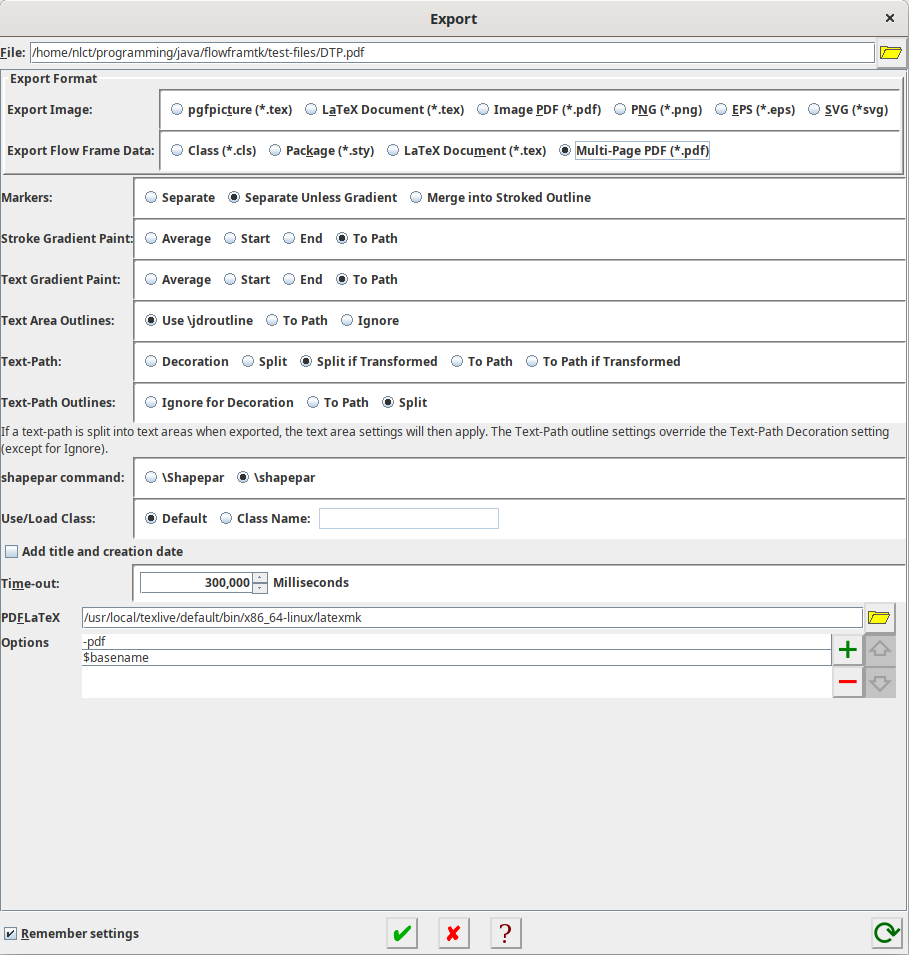Enable Add title and creation date

tap(11, 552)
